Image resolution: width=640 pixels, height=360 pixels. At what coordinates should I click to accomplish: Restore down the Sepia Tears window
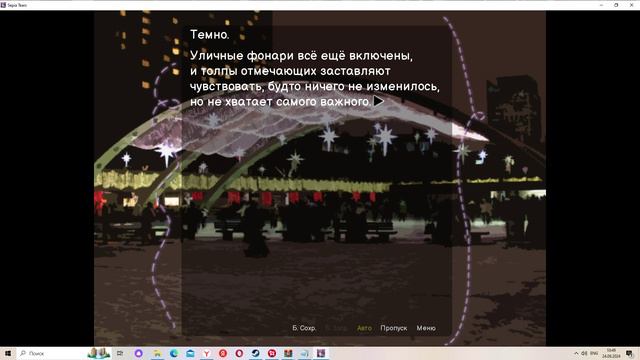[x=616, y=5]
